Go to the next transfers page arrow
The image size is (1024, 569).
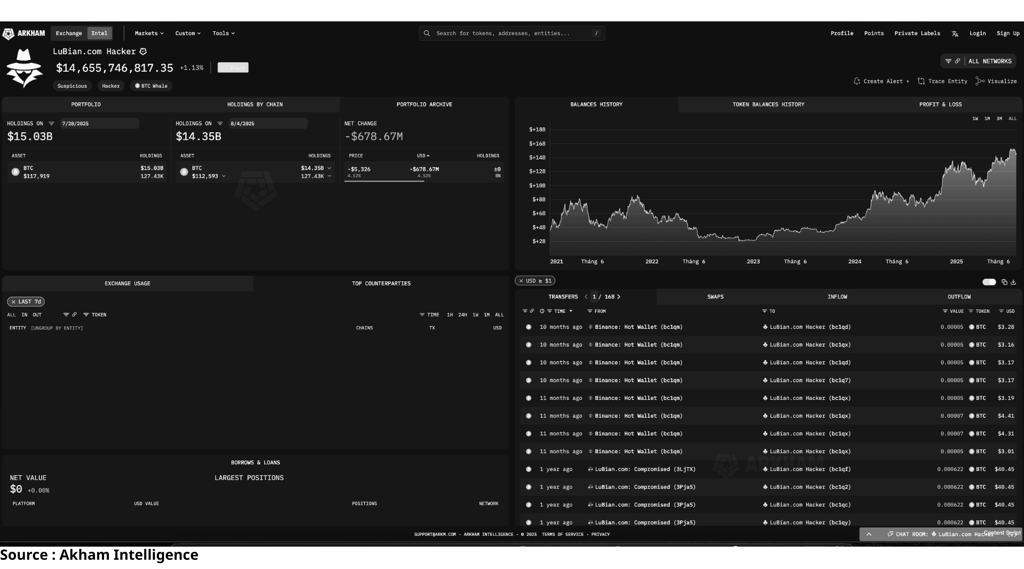[x=618, y=297]
